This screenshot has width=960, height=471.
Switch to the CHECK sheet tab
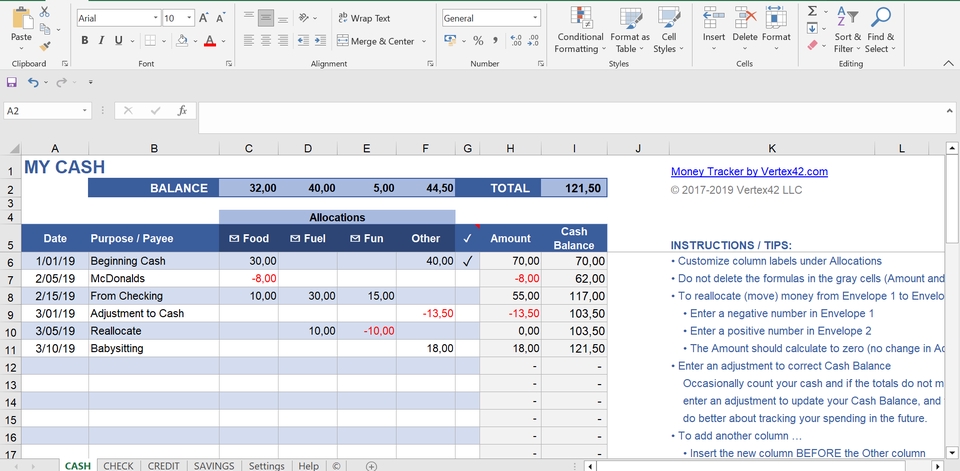[x=118, y=465]
